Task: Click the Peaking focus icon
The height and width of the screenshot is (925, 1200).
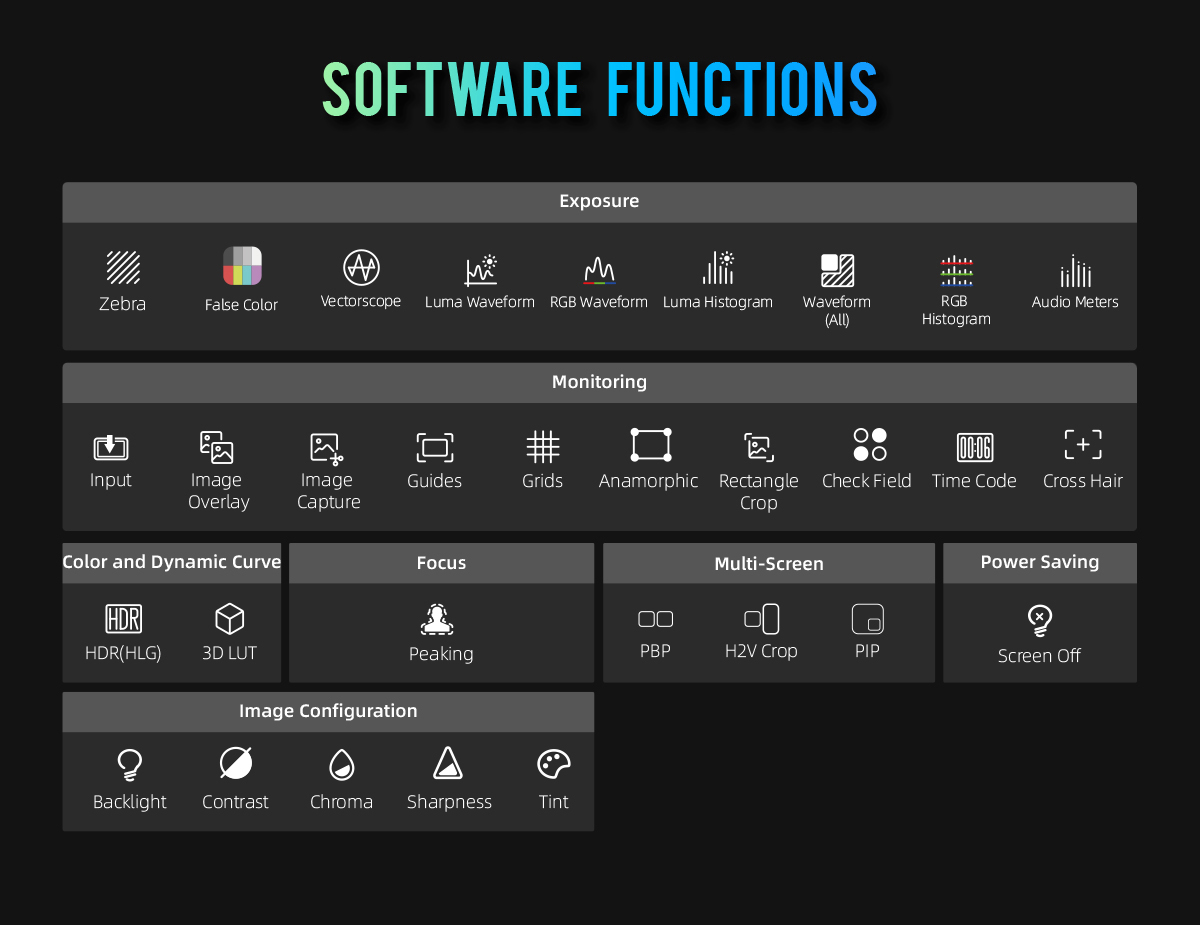Action: coord(437,620)
